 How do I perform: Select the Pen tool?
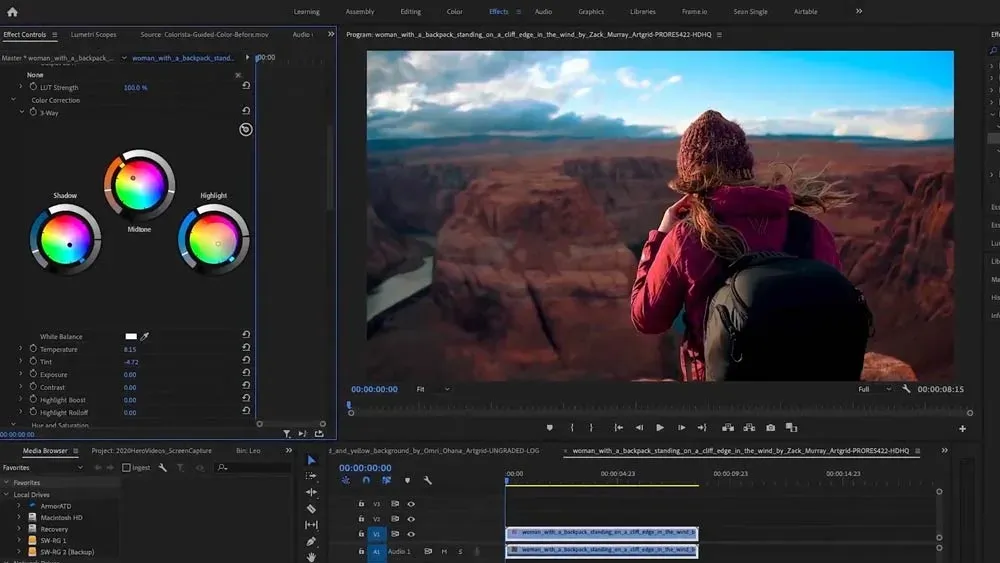311,541
